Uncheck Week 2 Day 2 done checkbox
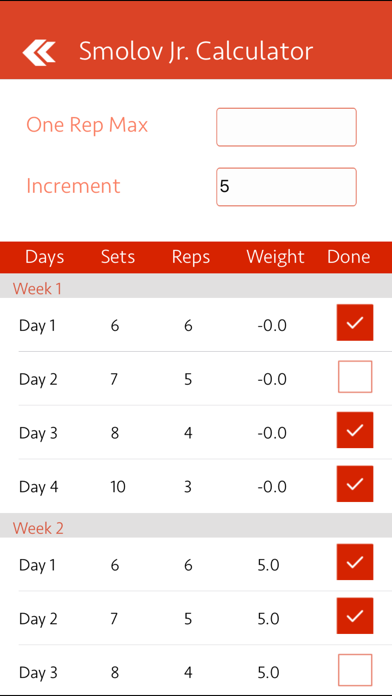The width and height of the screenshot is (392, 696). 355,616
